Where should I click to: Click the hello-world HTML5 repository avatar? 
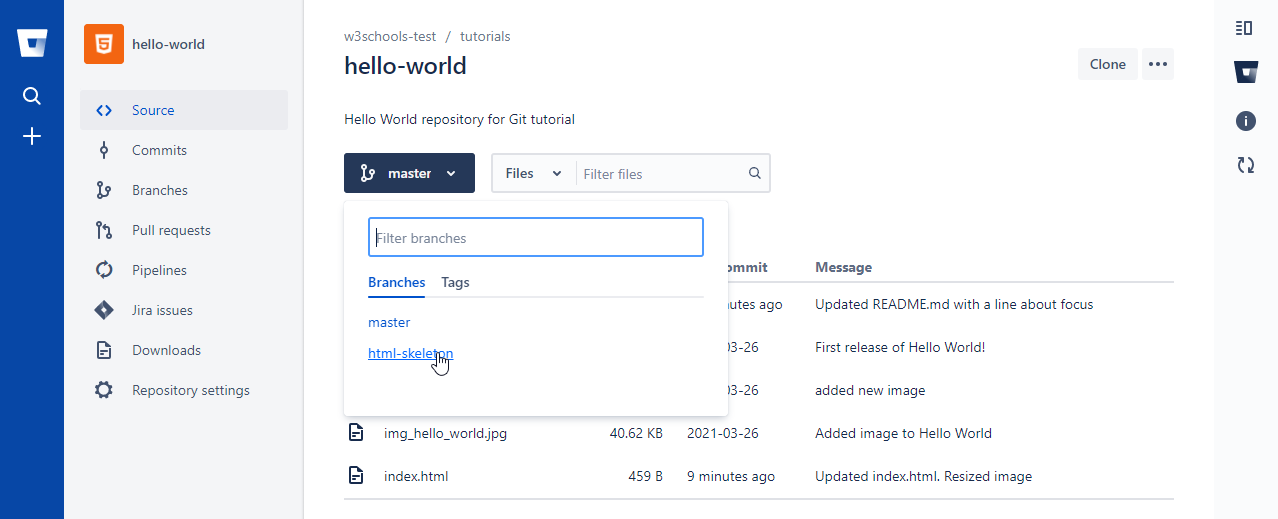[104, 44]
